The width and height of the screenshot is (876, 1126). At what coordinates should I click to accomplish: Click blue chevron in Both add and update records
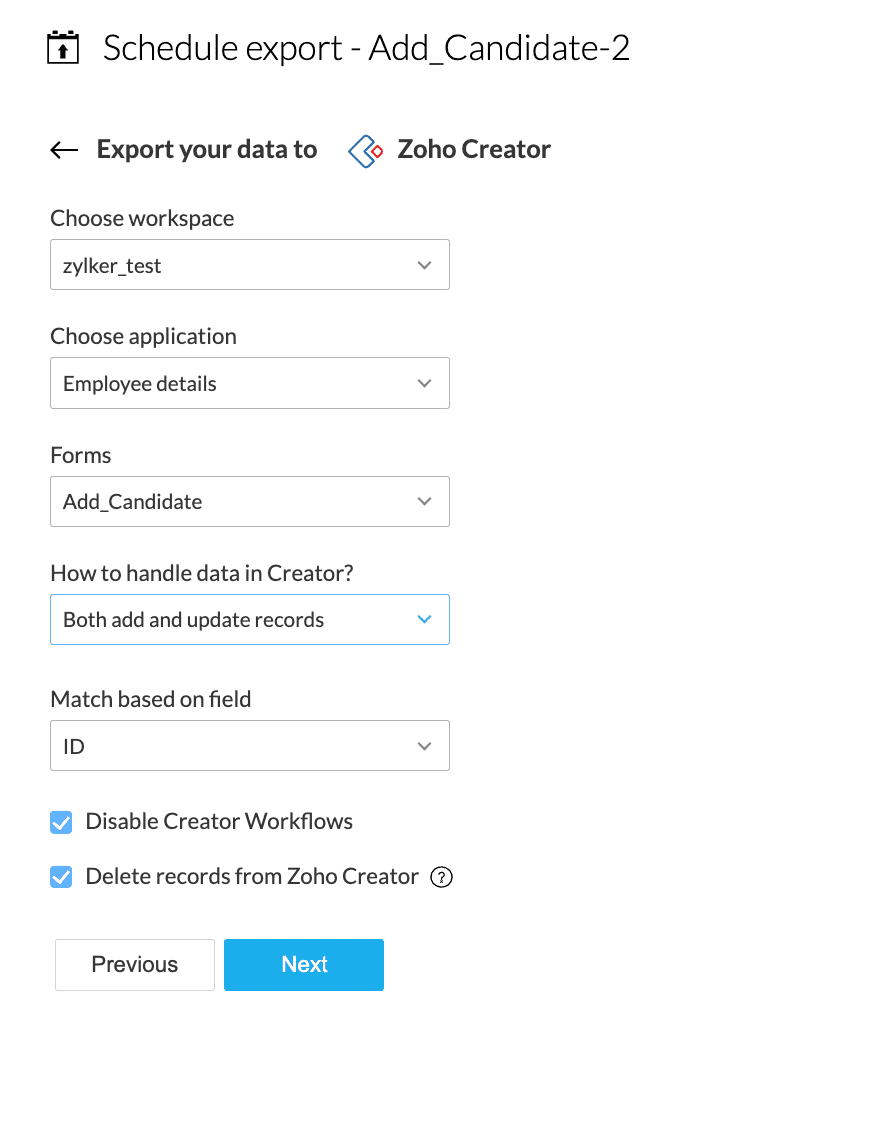(424, 619)
